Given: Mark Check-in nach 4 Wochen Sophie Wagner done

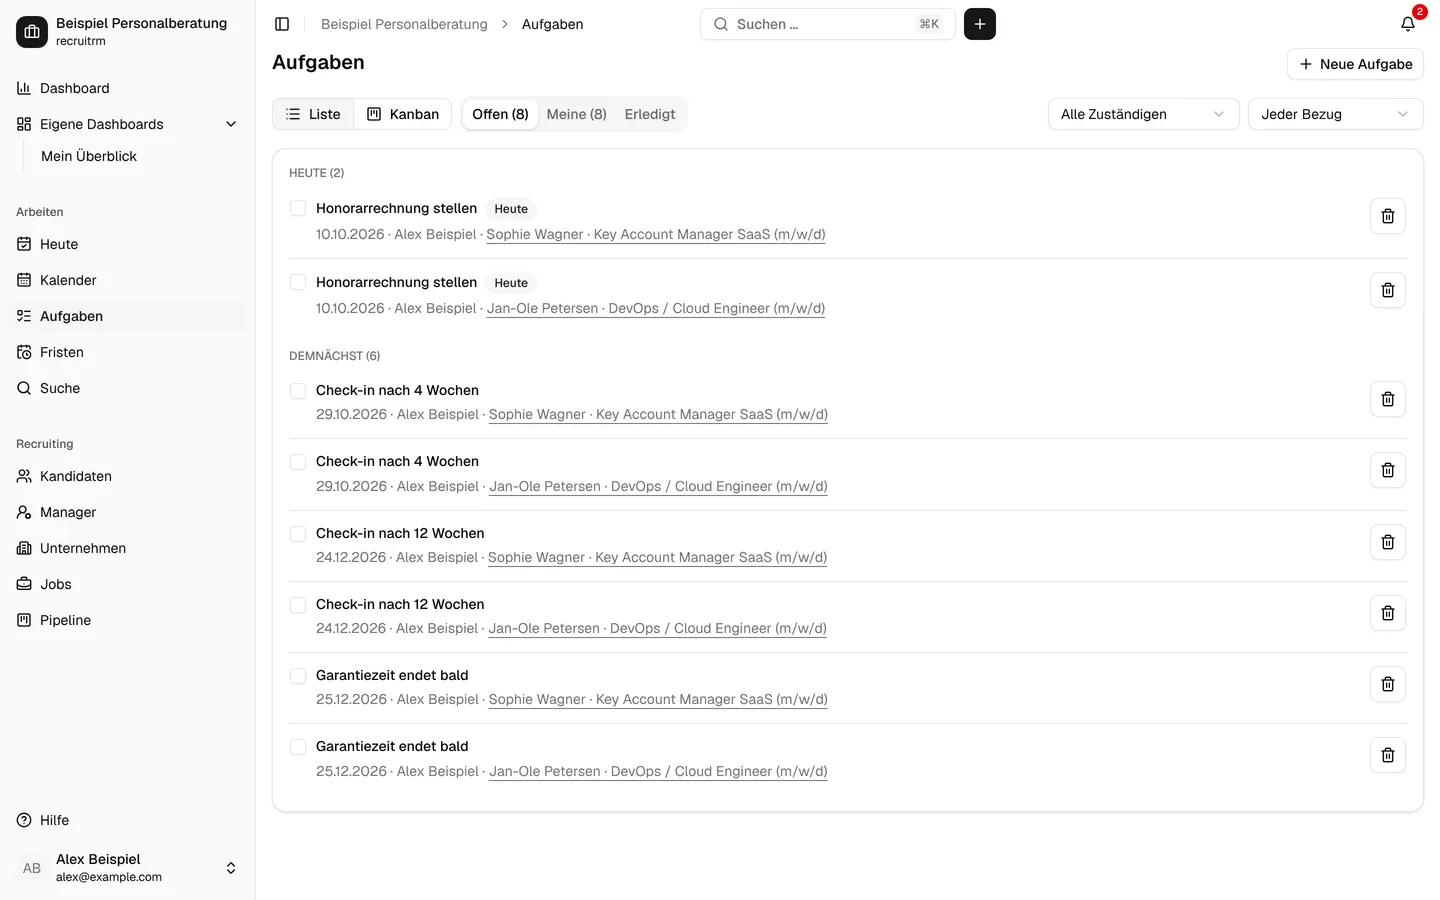Looking at the screenshot, I should (298, 390).
